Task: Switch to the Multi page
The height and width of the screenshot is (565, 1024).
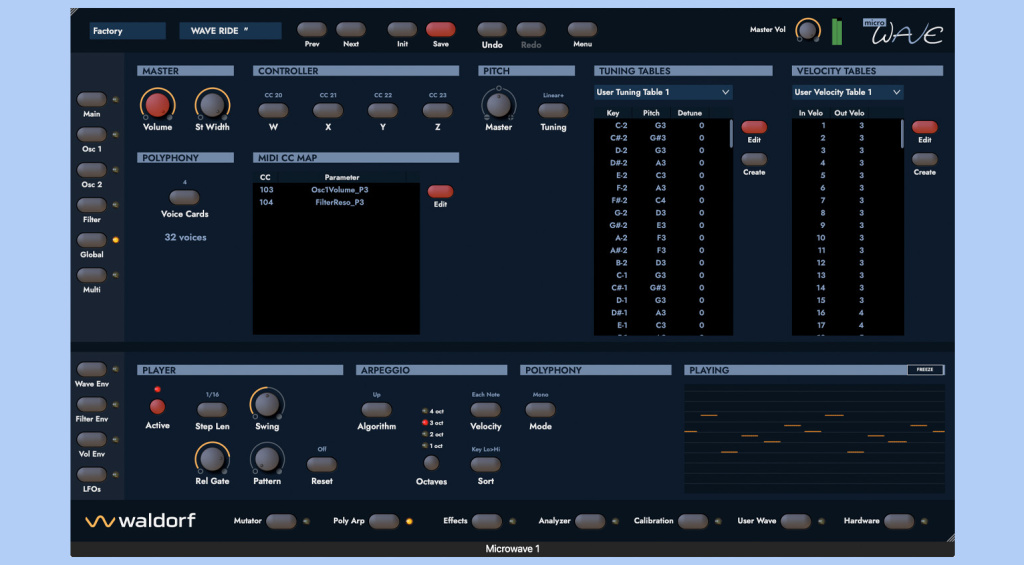Action: (x=91, y=275)
